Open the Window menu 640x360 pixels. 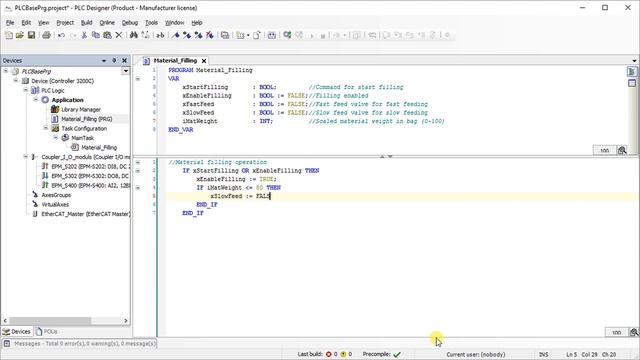[174, 22]
